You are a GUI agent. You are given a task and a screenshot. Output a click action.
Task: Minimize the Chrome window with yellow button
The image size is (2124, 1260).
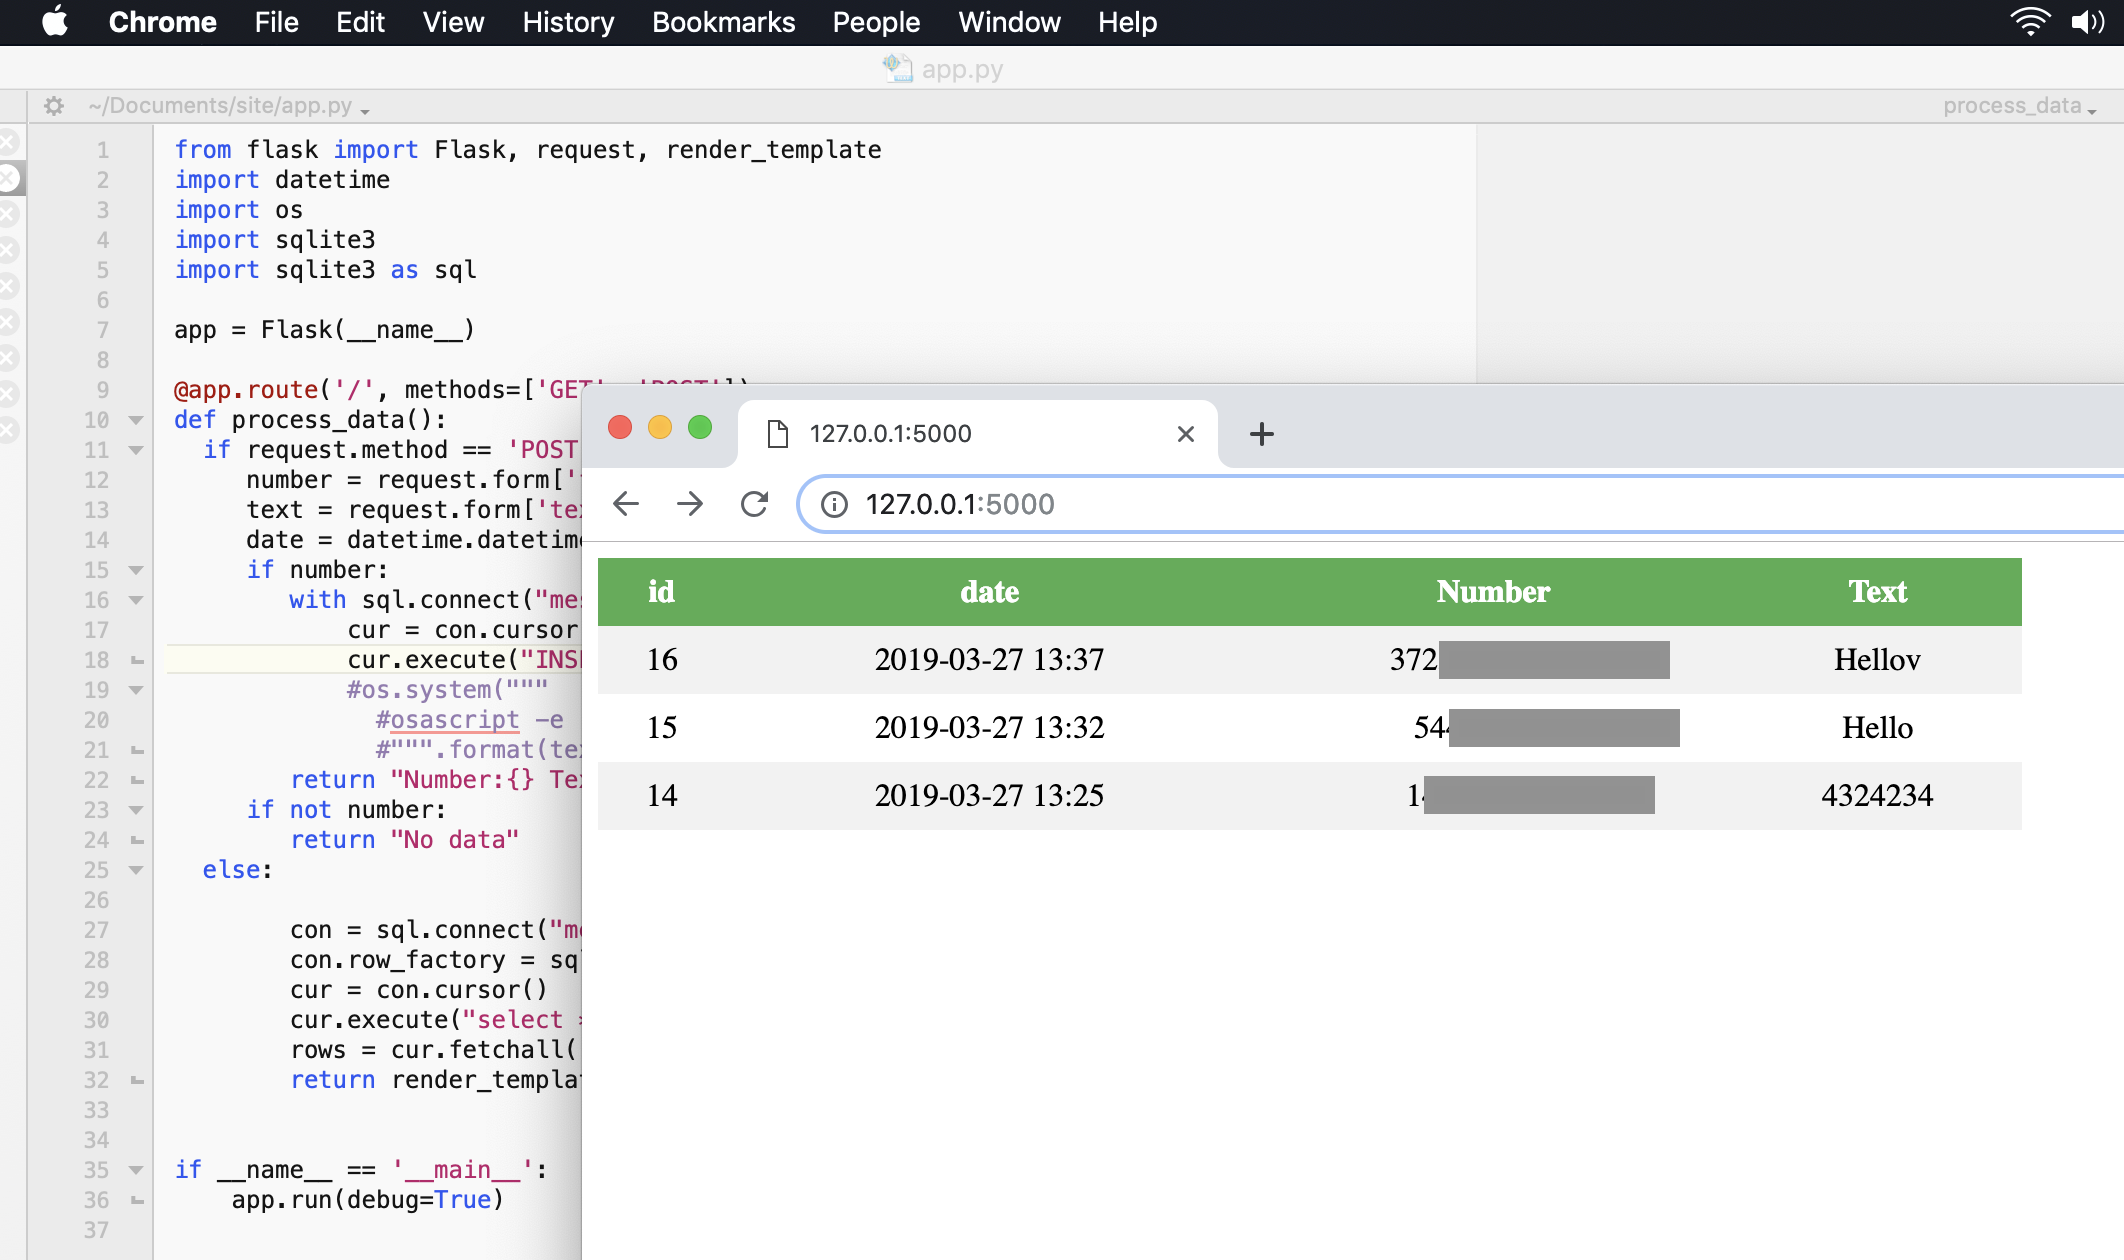[x=660, y=428]
